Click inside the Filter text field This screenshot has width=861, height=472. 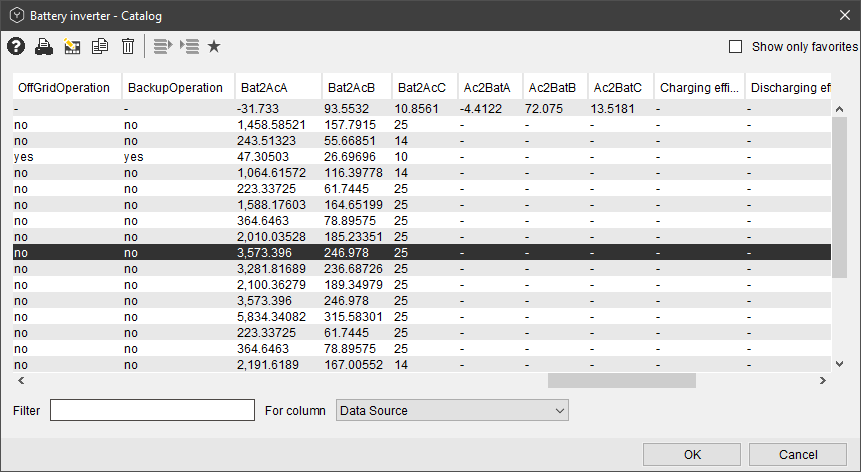tap(152, 410)
